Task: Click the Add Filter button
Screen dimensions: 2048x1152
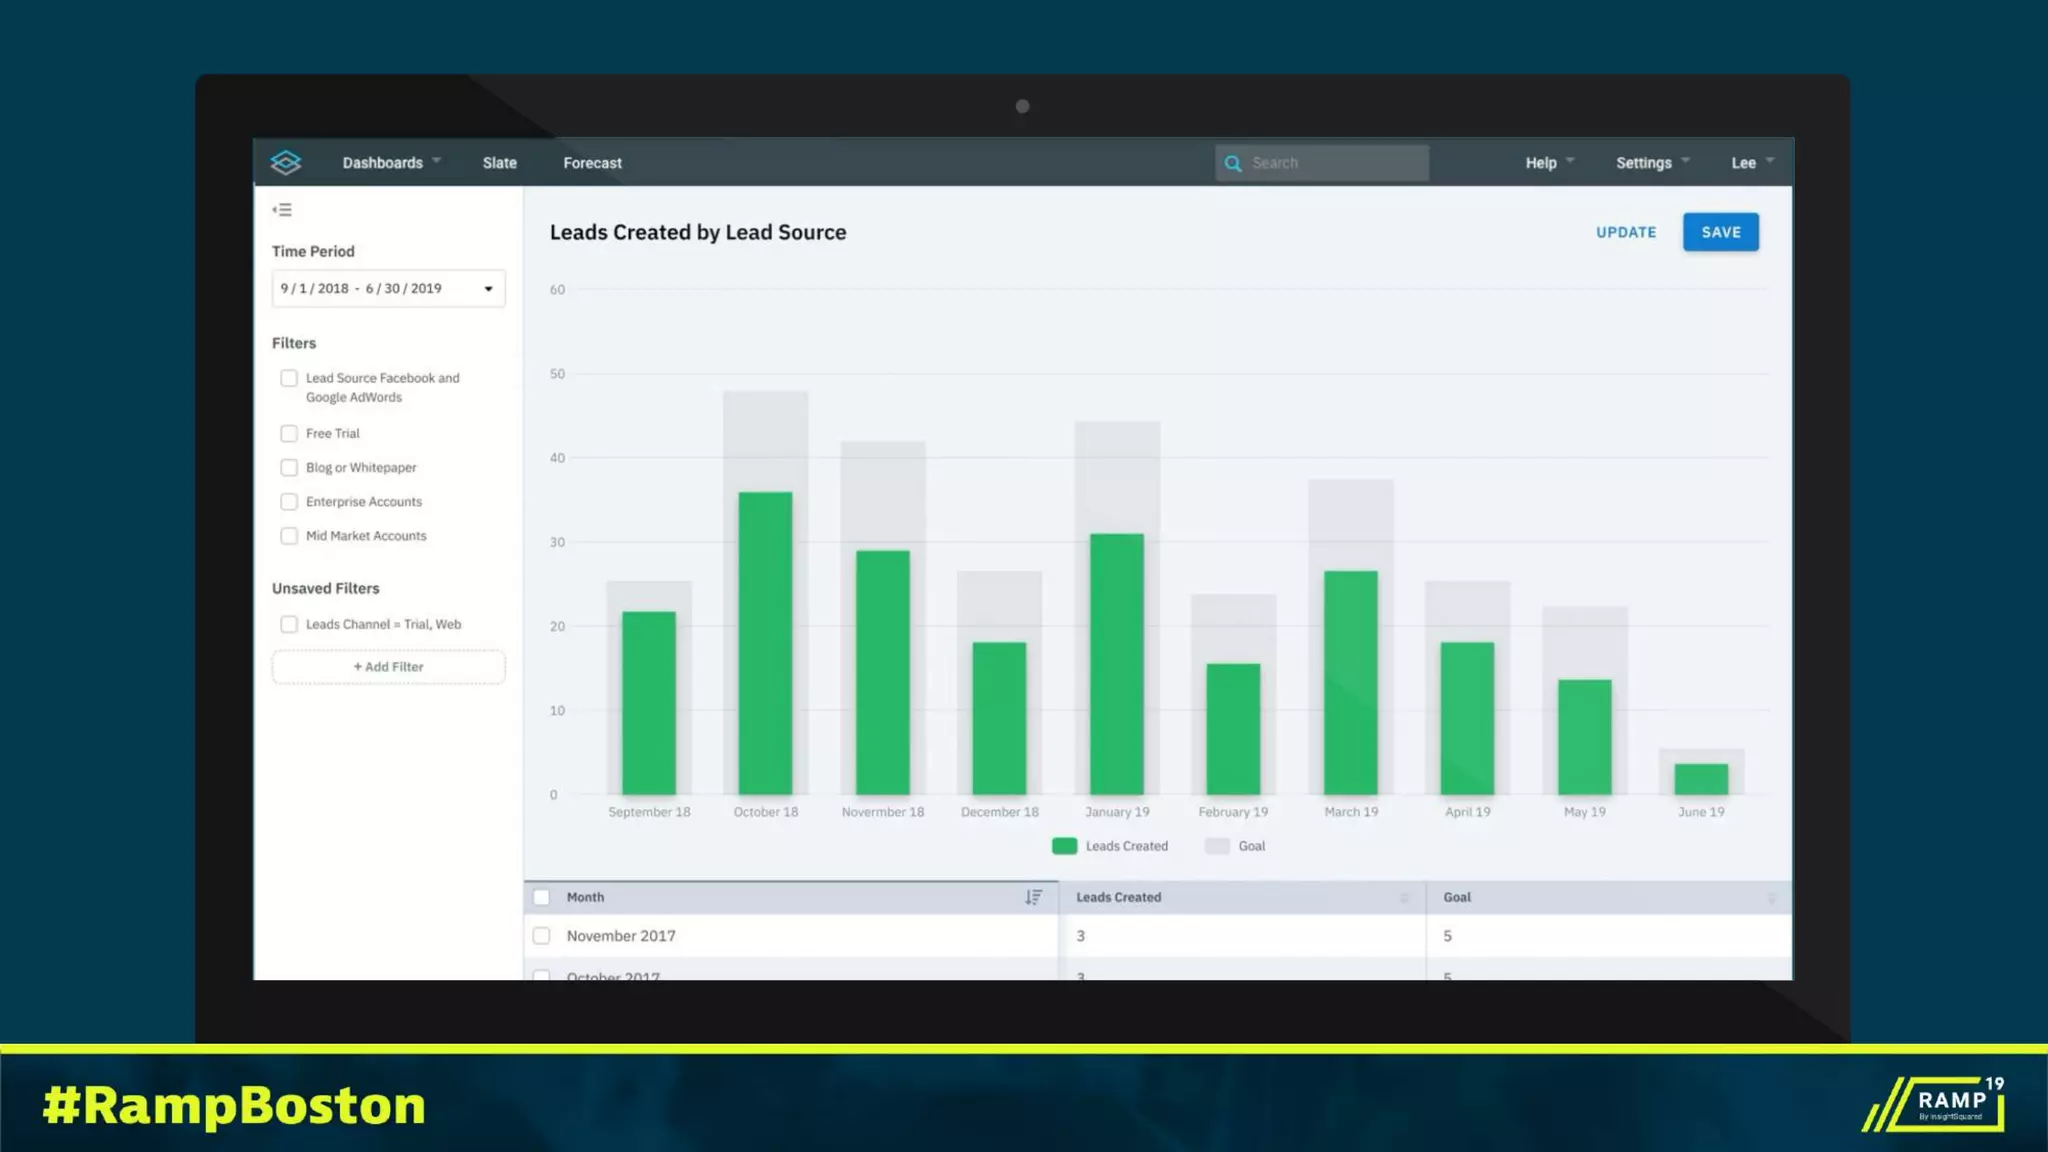Action: point(388,667)
